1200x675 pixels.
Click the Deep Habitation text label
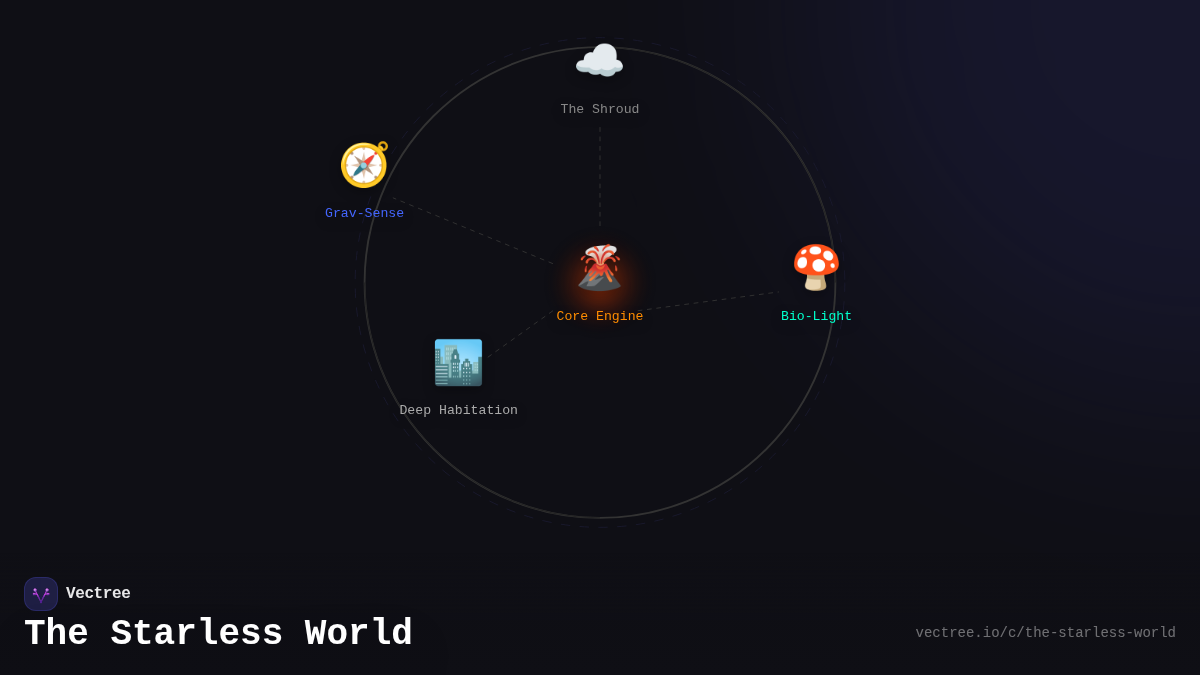[x=458, y=409]
